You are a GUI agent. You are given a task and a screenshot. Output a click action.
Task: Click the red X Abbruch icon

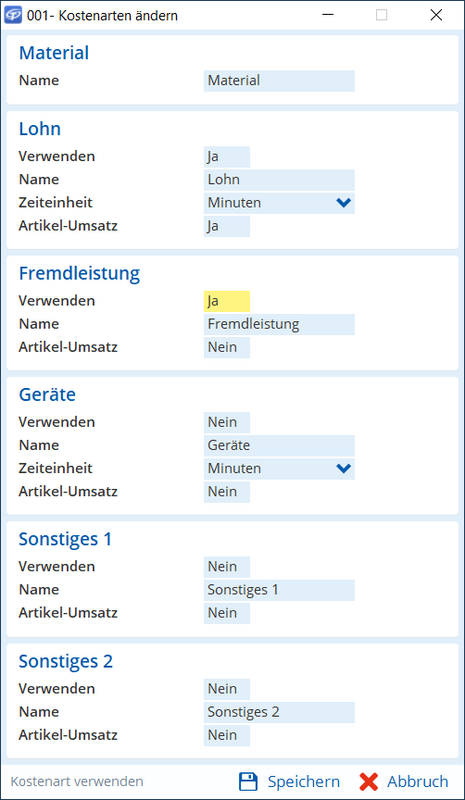pyautogui.click(x=368, y=782)
